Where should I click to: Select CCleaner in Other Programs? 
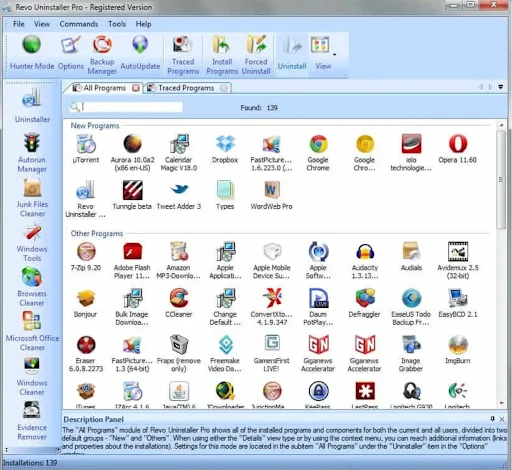tap(179, 303)
